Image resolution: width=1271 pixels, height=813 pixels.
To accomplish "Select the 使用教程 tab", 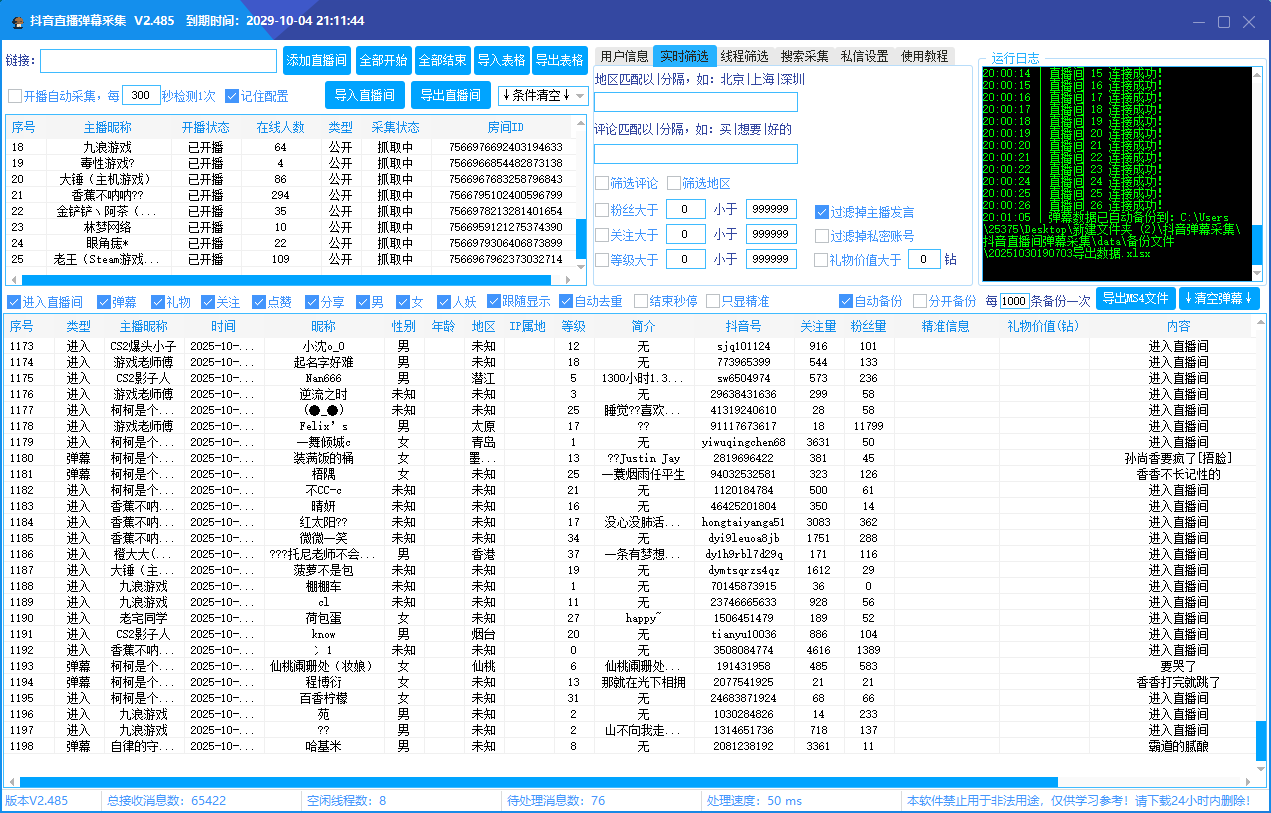I will 924,56.
